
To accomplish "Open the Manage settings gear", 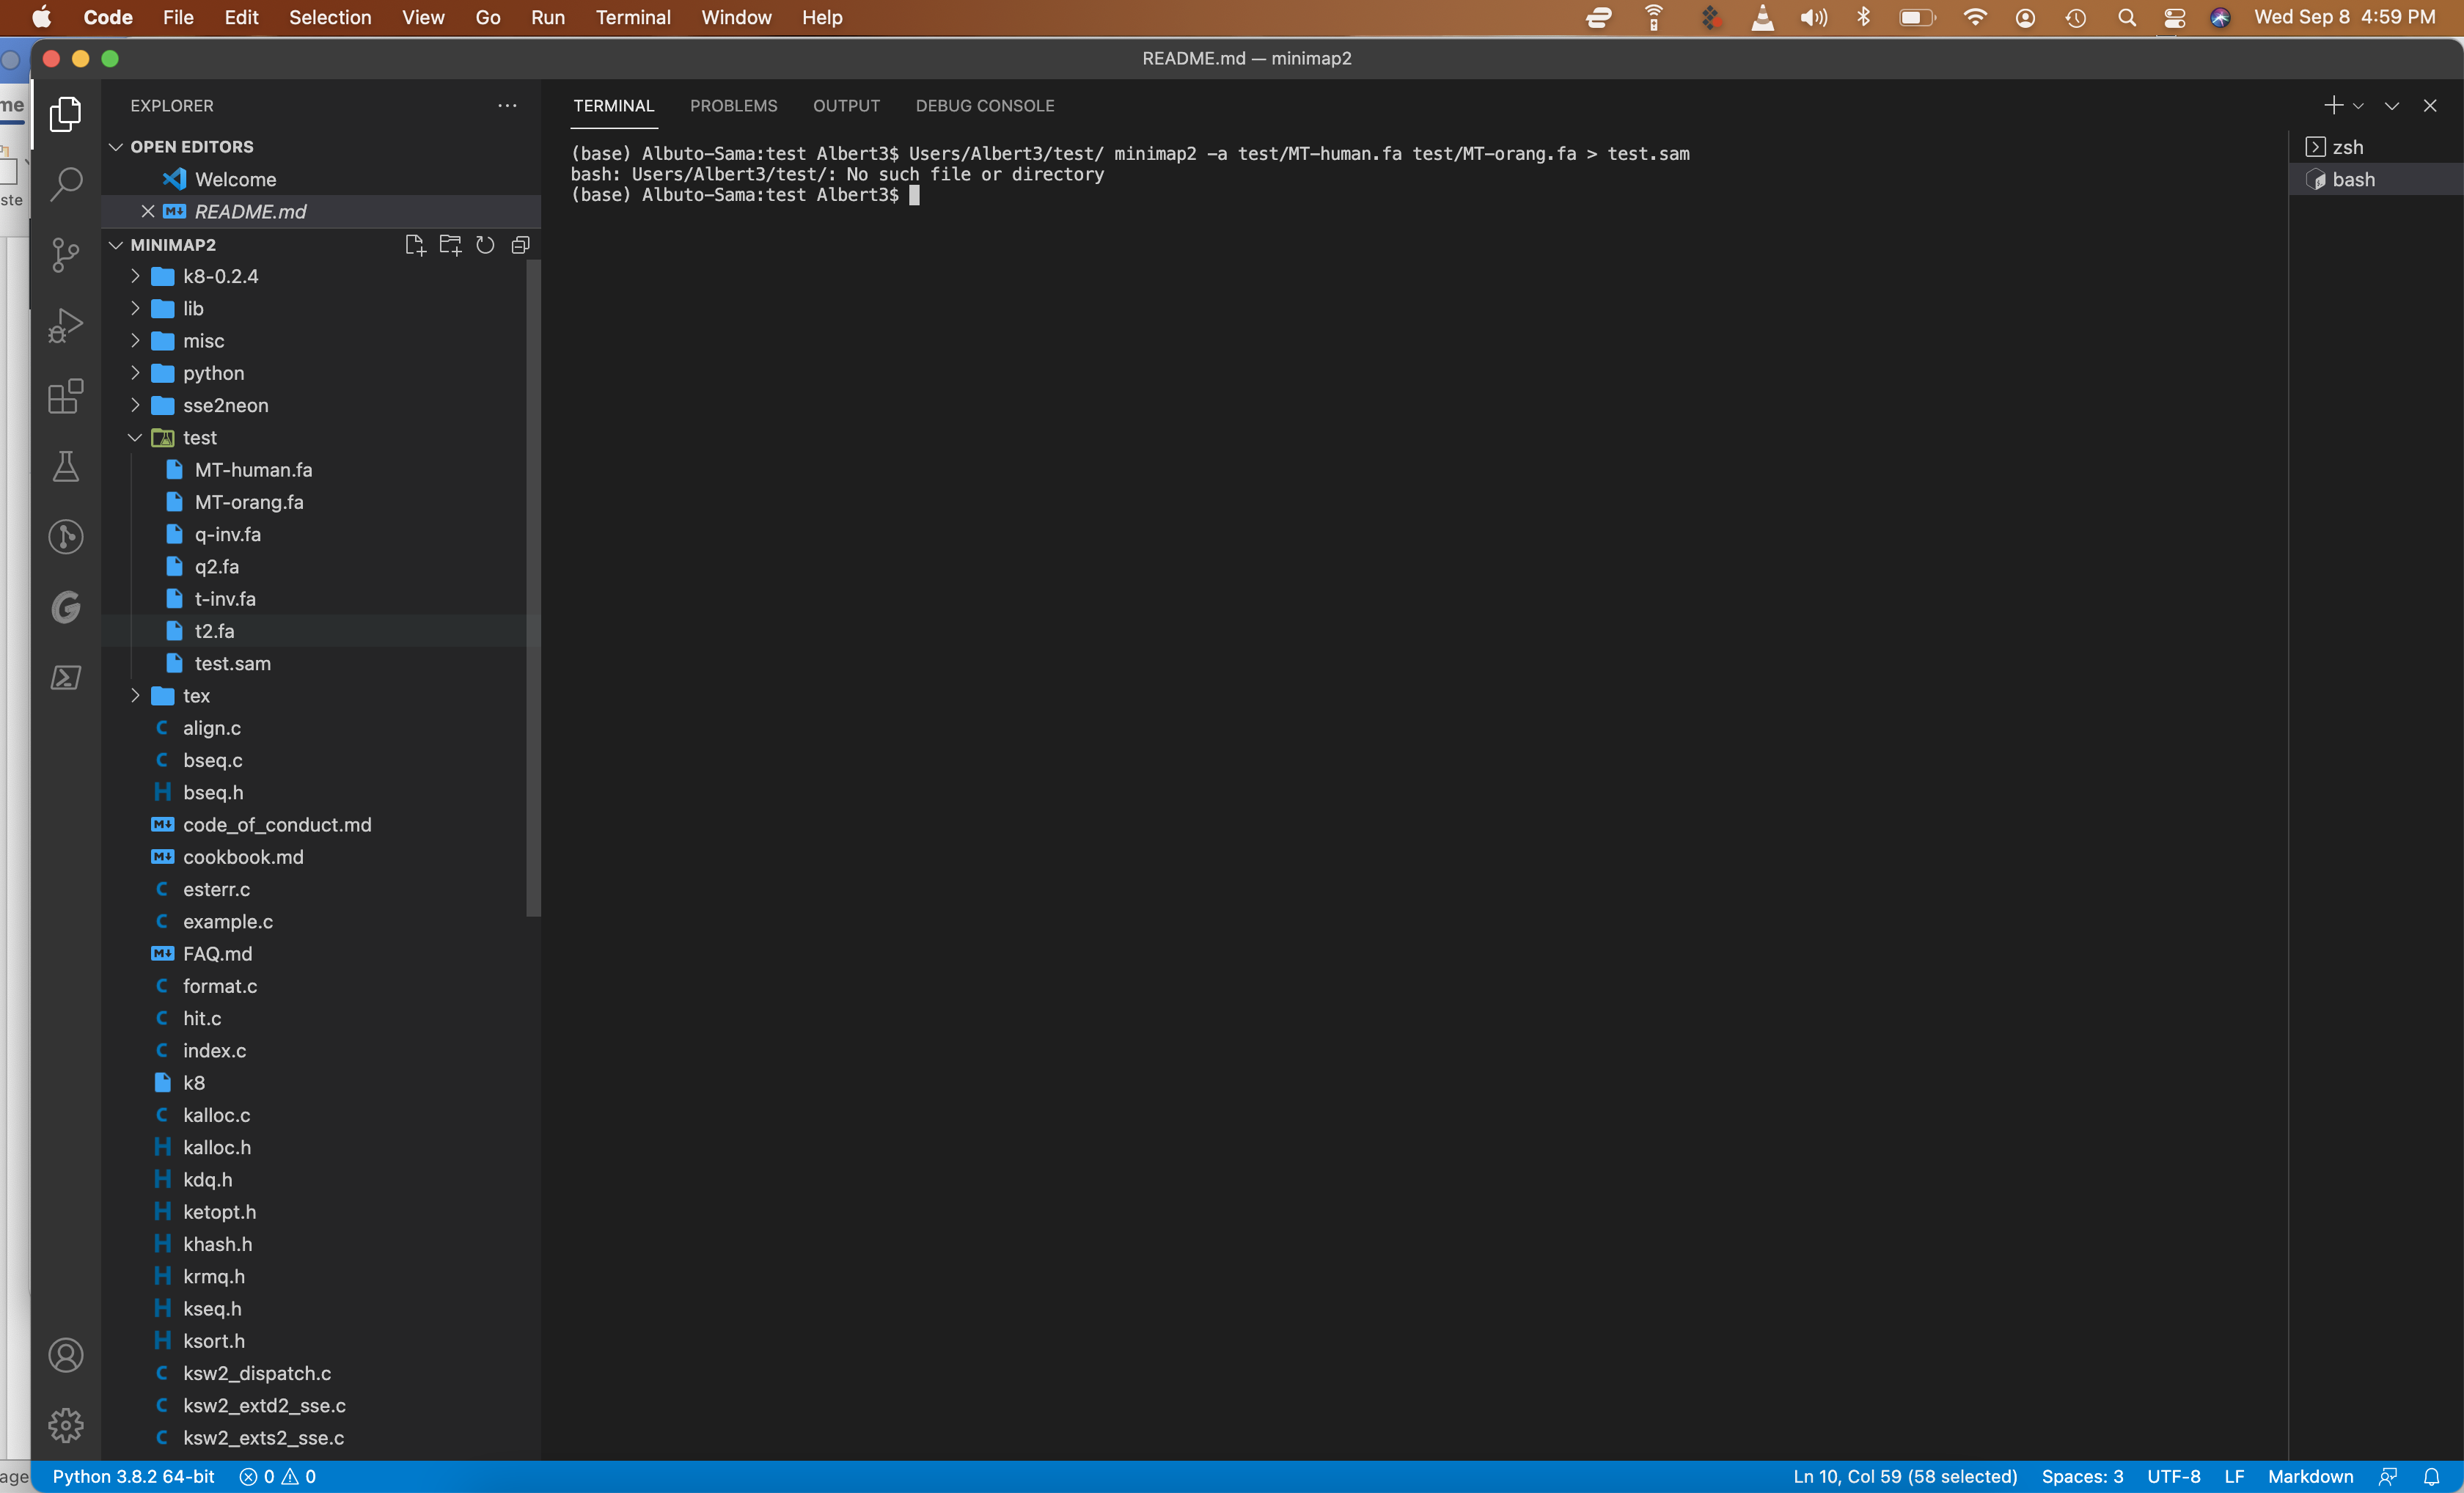I will (66, 1425).
